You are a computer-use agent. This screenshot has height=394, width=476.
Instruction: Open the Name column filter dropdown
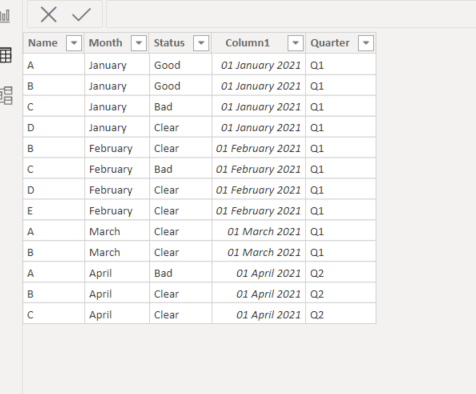click(74, 43)
